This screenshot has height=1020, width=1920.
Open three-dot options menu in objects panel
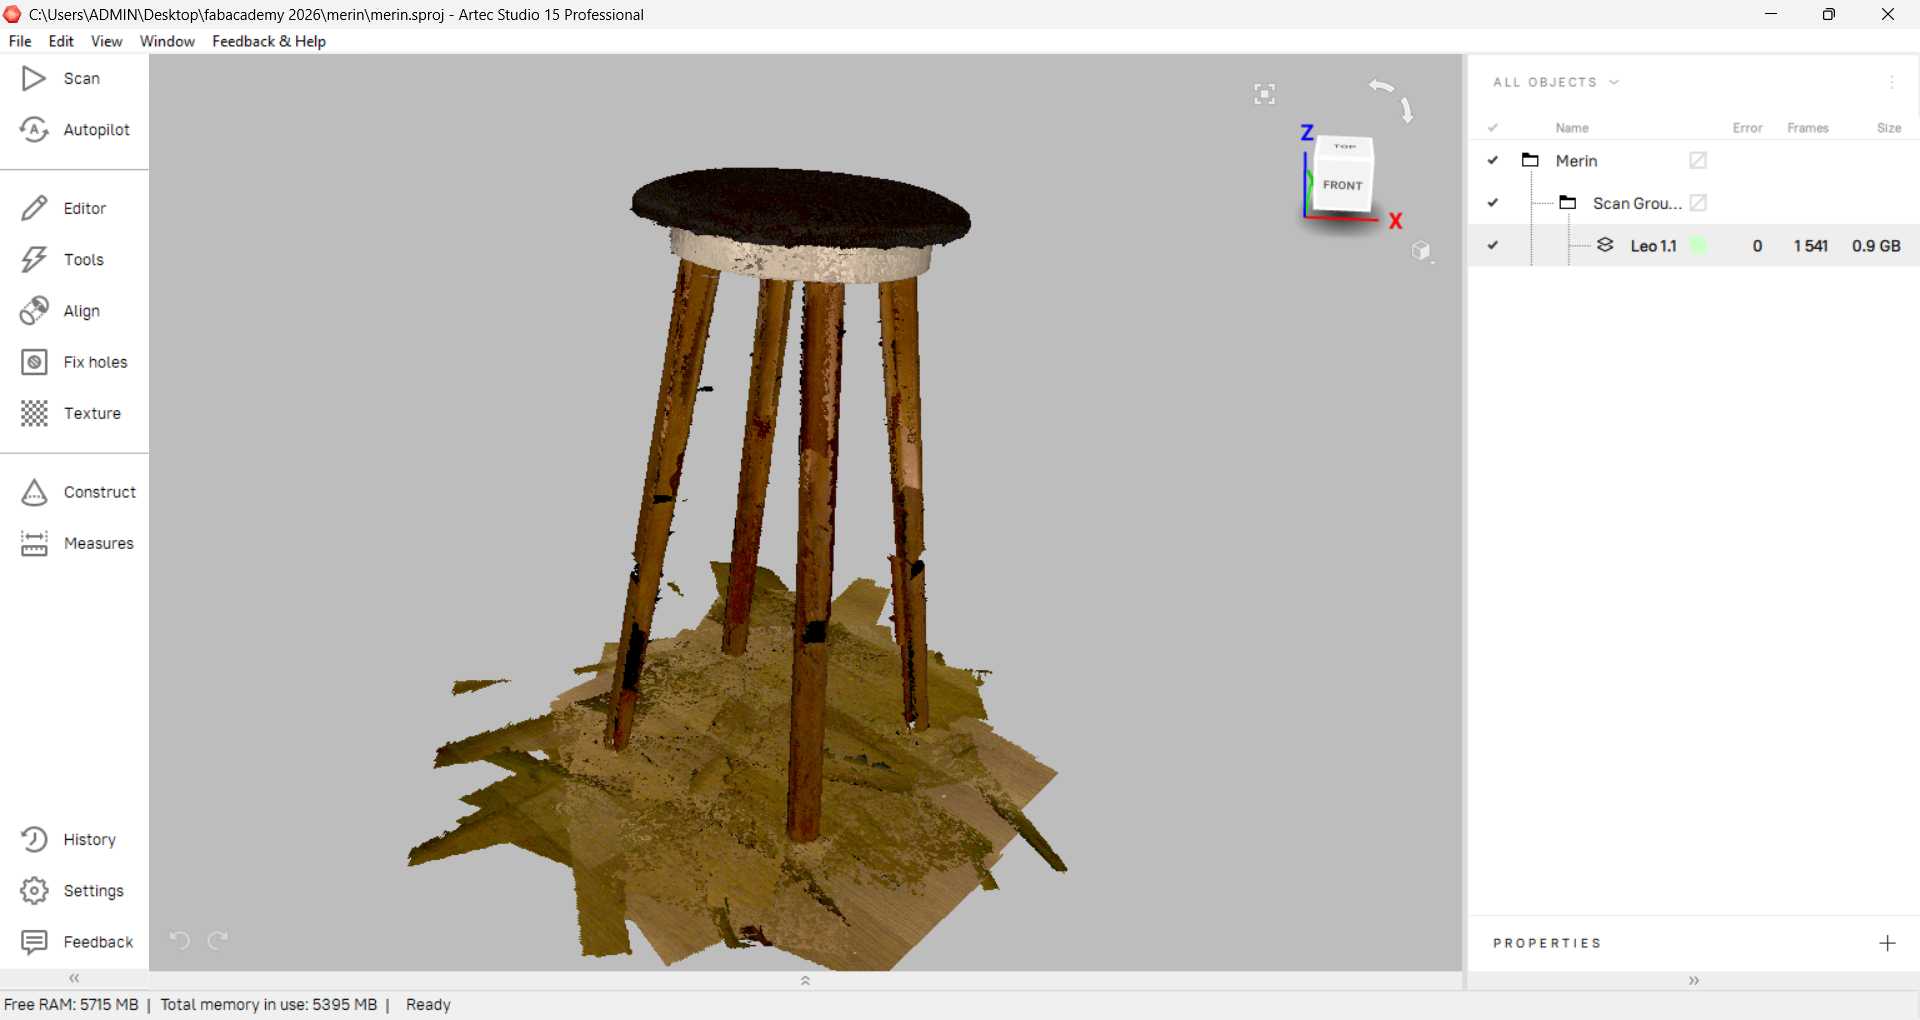pyautogui.click(x=1892, y=82)
